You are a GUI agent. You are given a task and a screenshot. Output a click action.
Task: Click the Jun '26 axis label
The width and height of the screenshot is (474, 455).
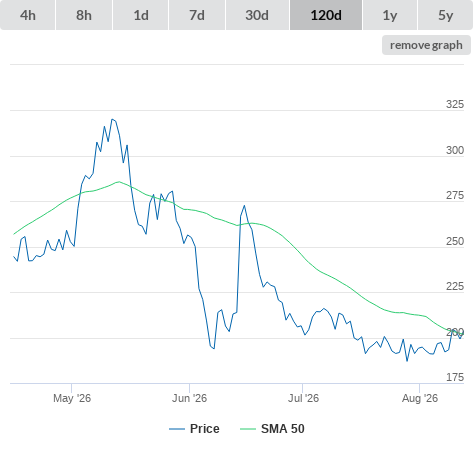(189, 398)
